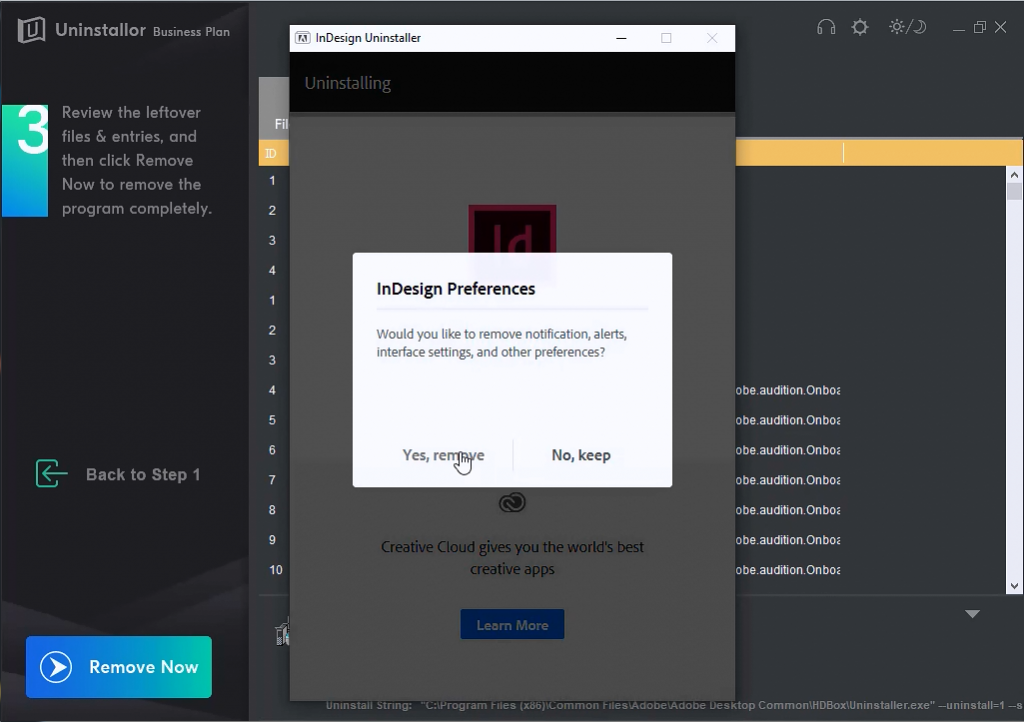Click the play arrow icon on Remove Now
This screenshot has height=722, width=1024.
(56, 667)
